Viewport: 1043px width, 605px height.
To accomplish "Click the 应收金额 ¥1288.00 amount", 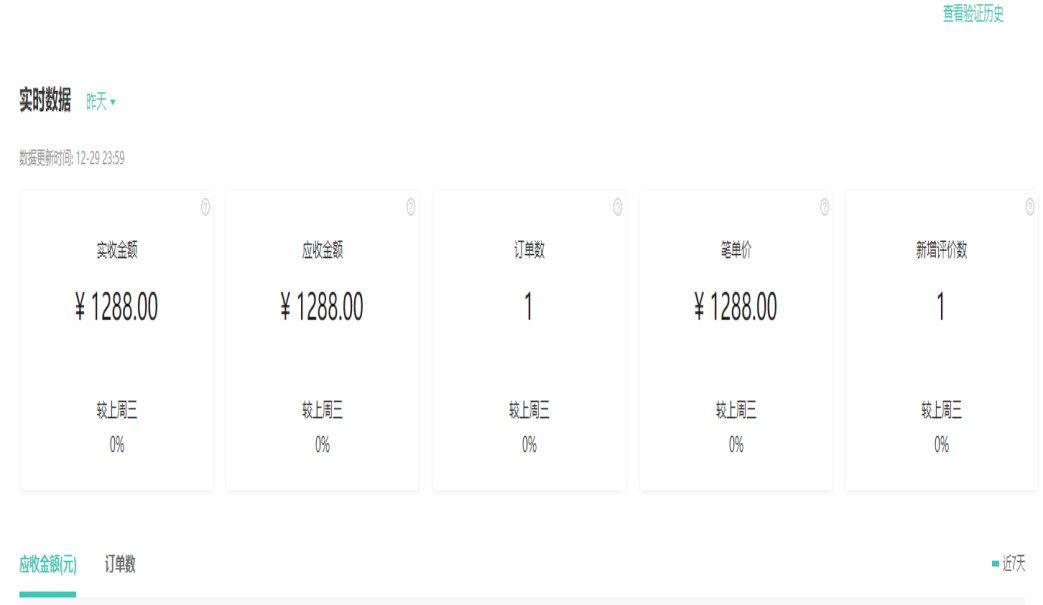I will (x=322, y=308).
